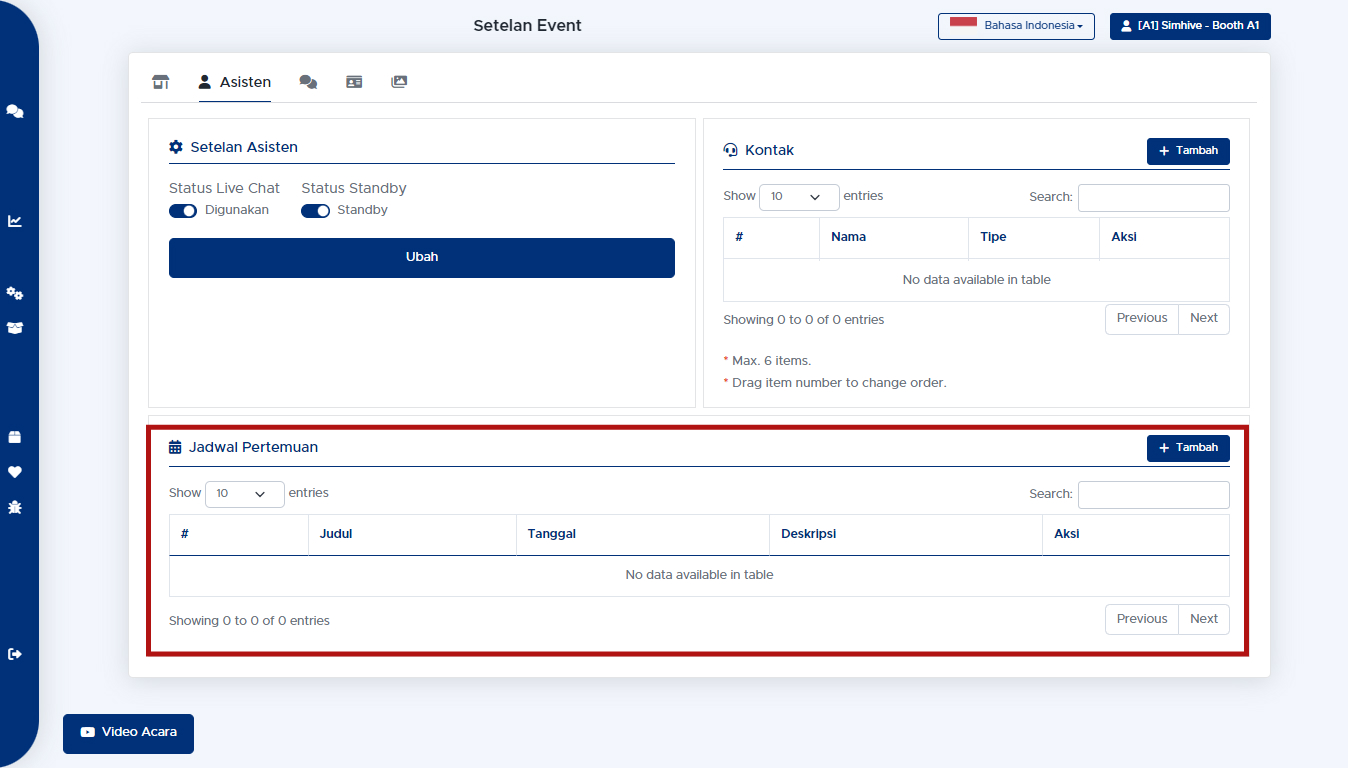The height and width of the screenshot is (768, 1348).
Task: Click the logout icon in sidebar
Action: pyautogui.click(x=15, y=654)
